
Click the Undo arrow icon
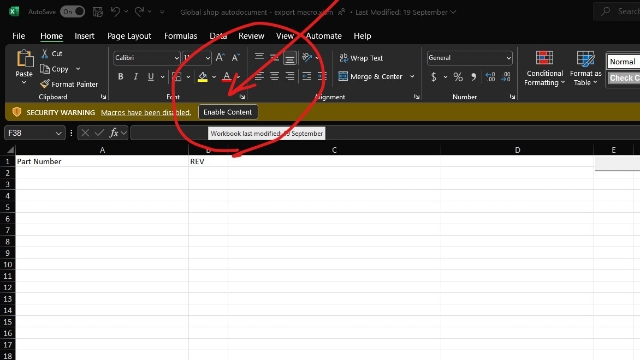116,12
